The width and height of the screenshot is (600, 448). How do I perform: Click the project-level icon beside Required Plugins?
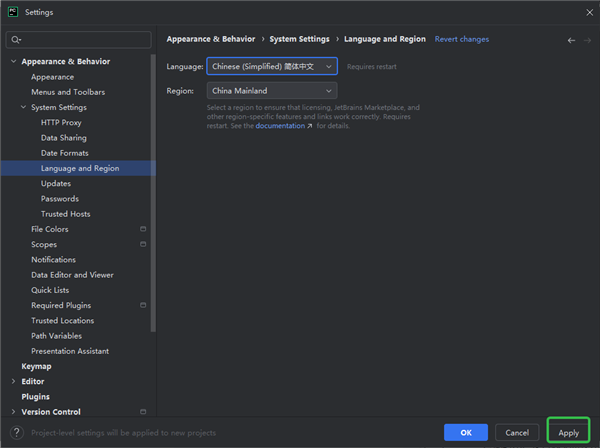tap(143, 305)
